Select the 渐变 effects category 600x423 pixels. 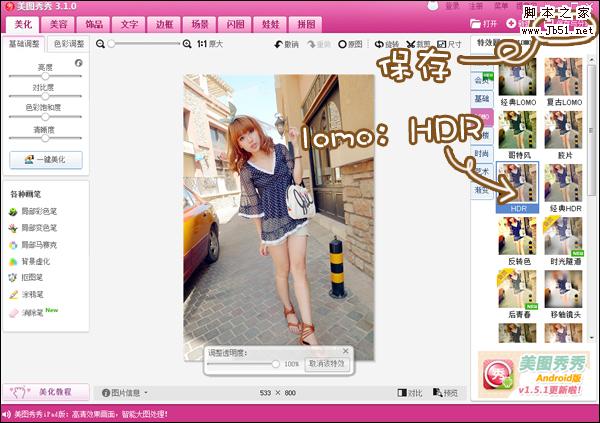pos(482,190)
